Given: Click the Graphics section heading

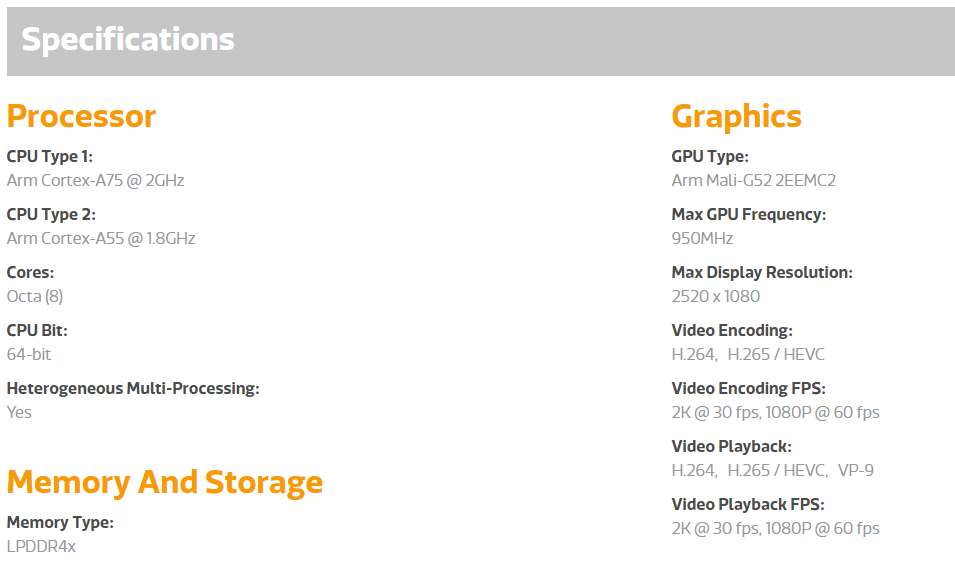Looking at the screenshot, I should point(736,116).
